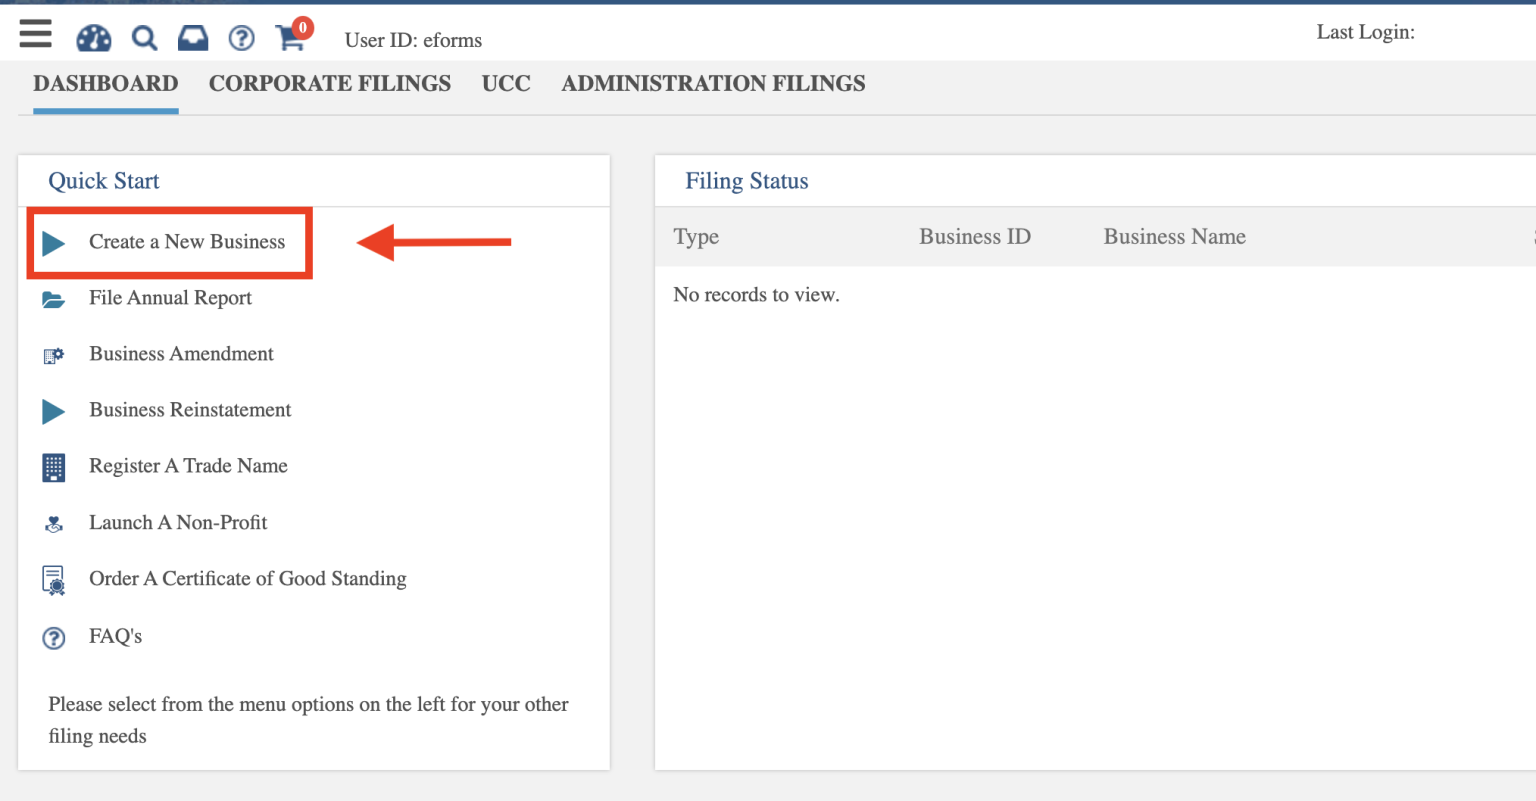Go to the Dashboard tab
The image size is (1536, 801).
click(105, 84)
